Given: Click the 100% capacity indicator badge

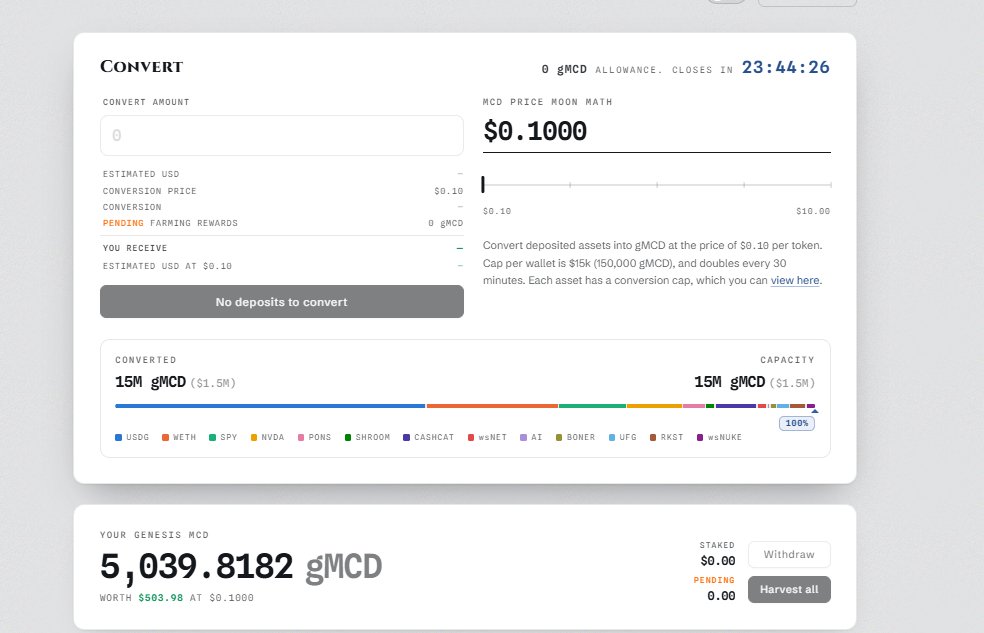Looking at the screenshot, I should click(797, 423).
